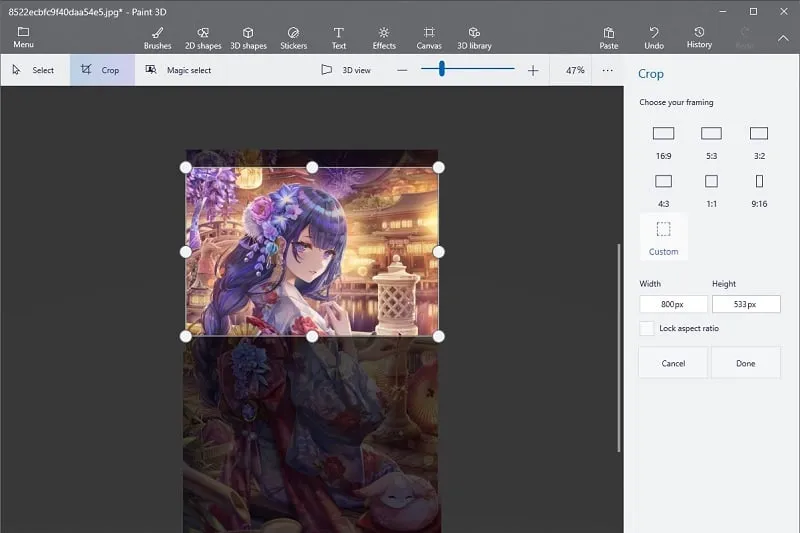Image resolution: width=800 pixels, height=533 pixels.
Task: Open the Effects panel
Action: click(x=384, y=38)
